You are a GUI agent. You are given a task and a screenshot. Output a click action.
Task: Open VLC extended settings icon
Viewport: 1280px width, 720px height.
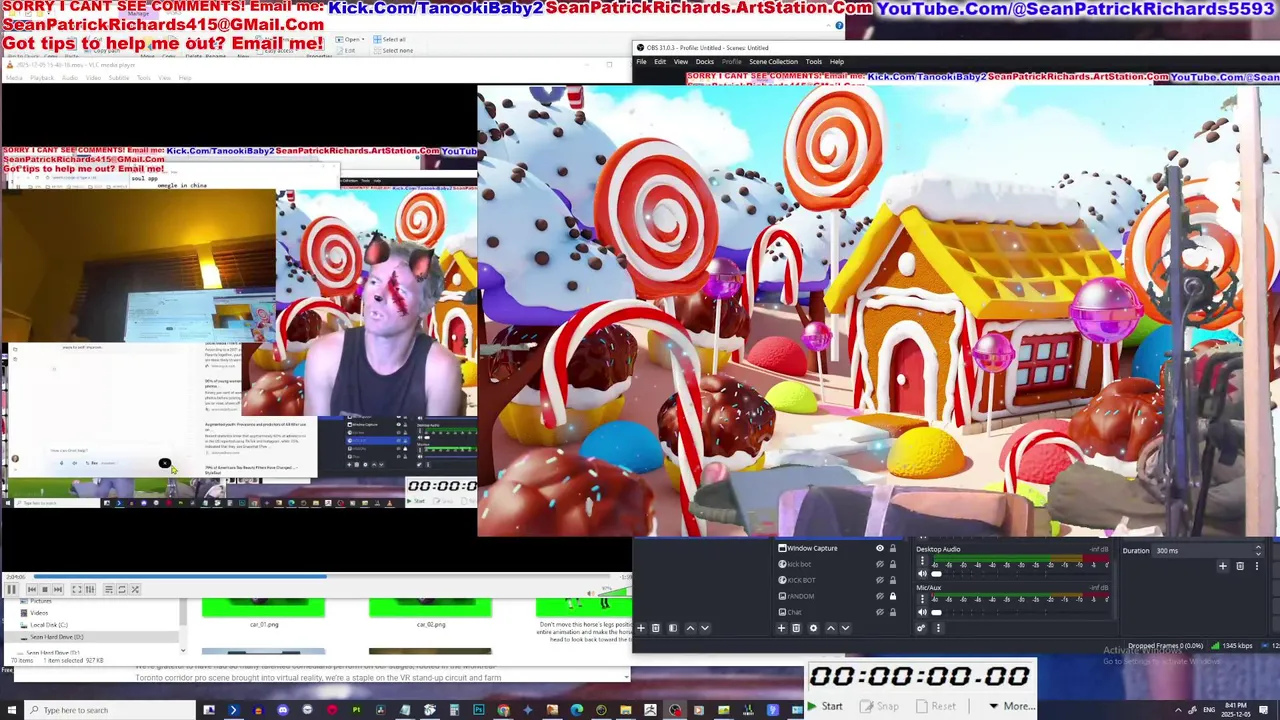tap(90, 589)
